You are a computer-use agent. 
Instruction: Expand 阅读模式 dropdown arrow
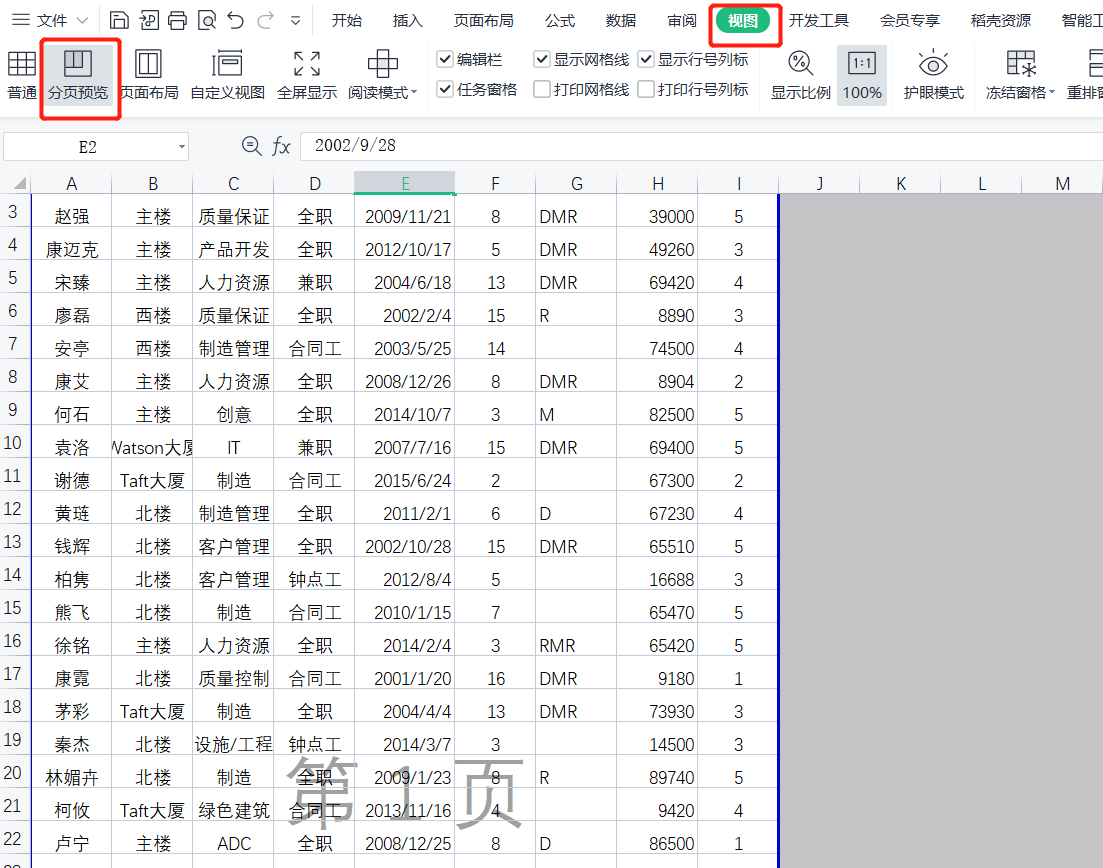click(x=414, y=92)
